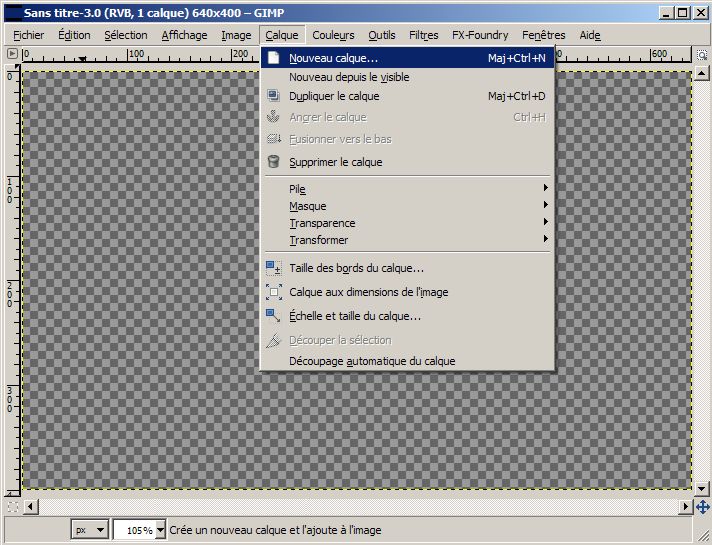Viewport: 712px width, 545px height.
Task: Click the Dupliquer le calque icon
Action: pyautogui.click(x=273, y=97)
